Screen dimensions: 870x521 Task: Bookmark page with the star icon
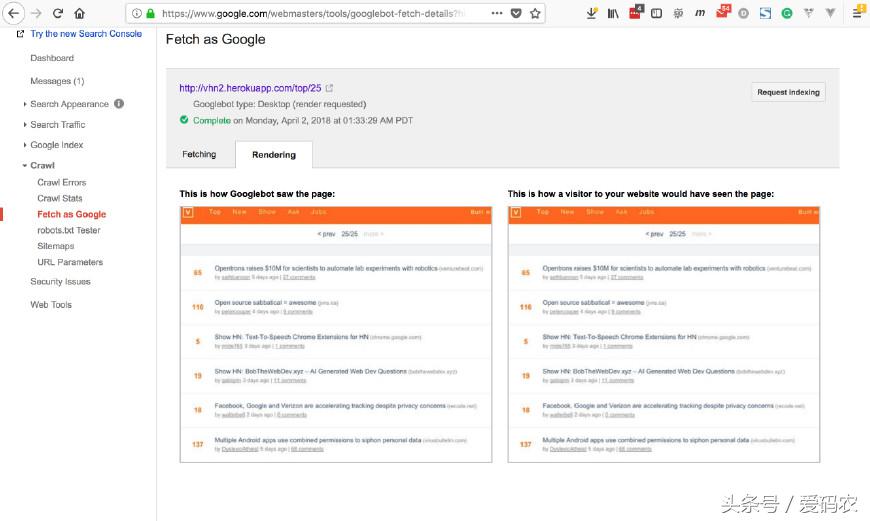[535, 13]
